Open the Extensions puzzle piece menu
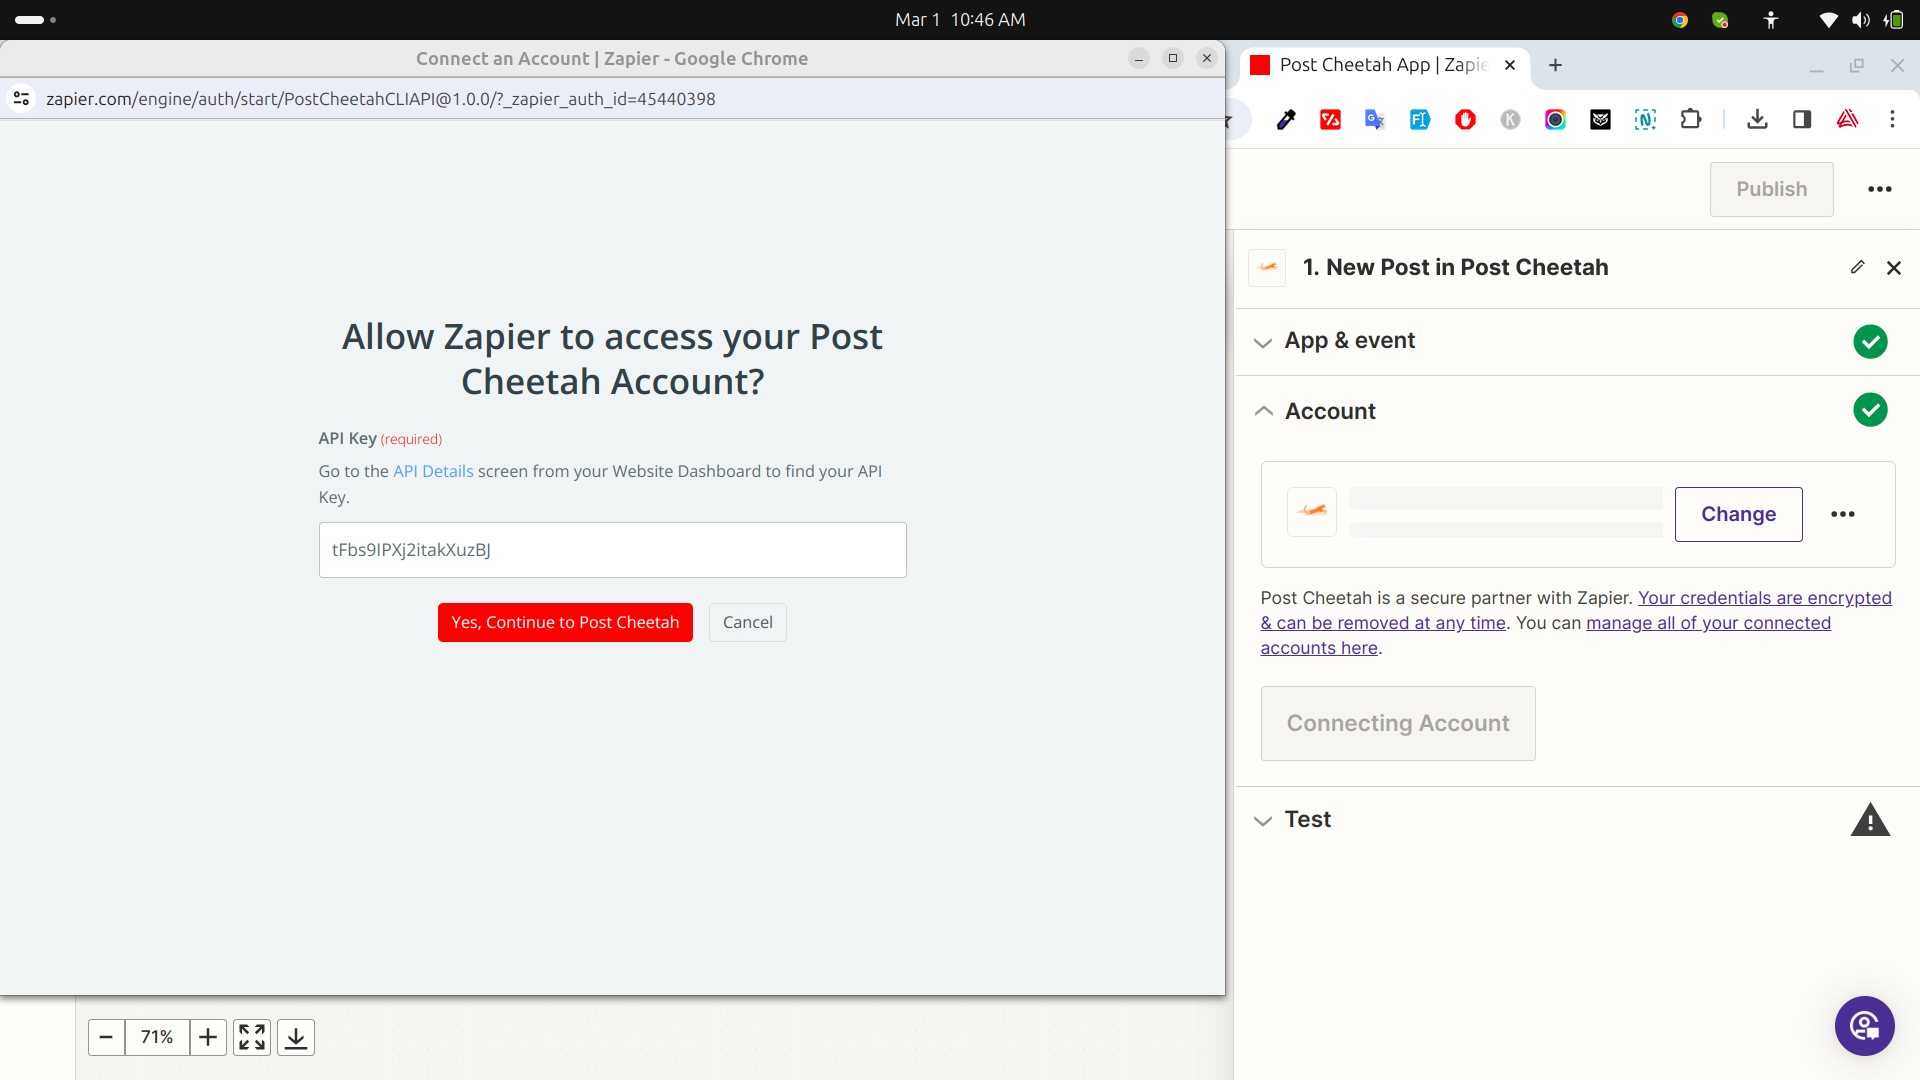Image resolution: width=1920 pixels, height=1080 pixels. click(1691, 119)
